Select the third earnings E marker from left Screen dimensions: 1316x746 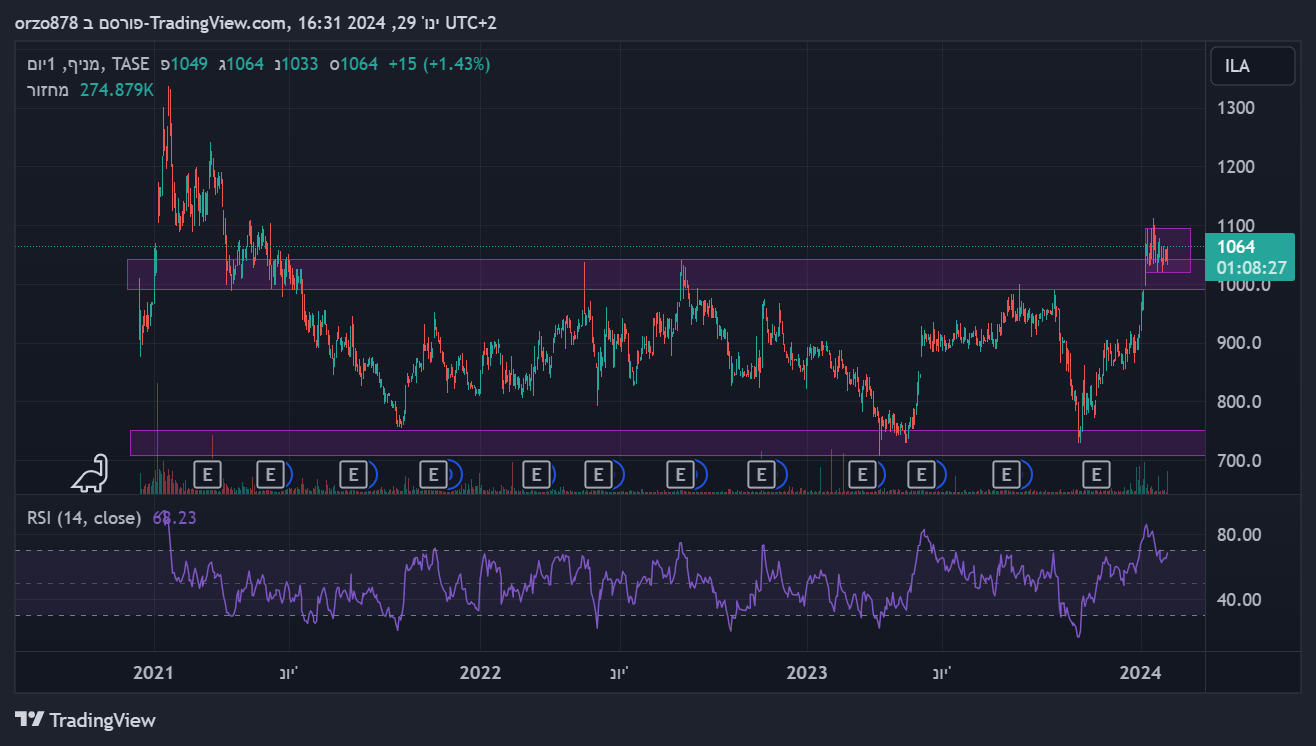click(353, 473)
